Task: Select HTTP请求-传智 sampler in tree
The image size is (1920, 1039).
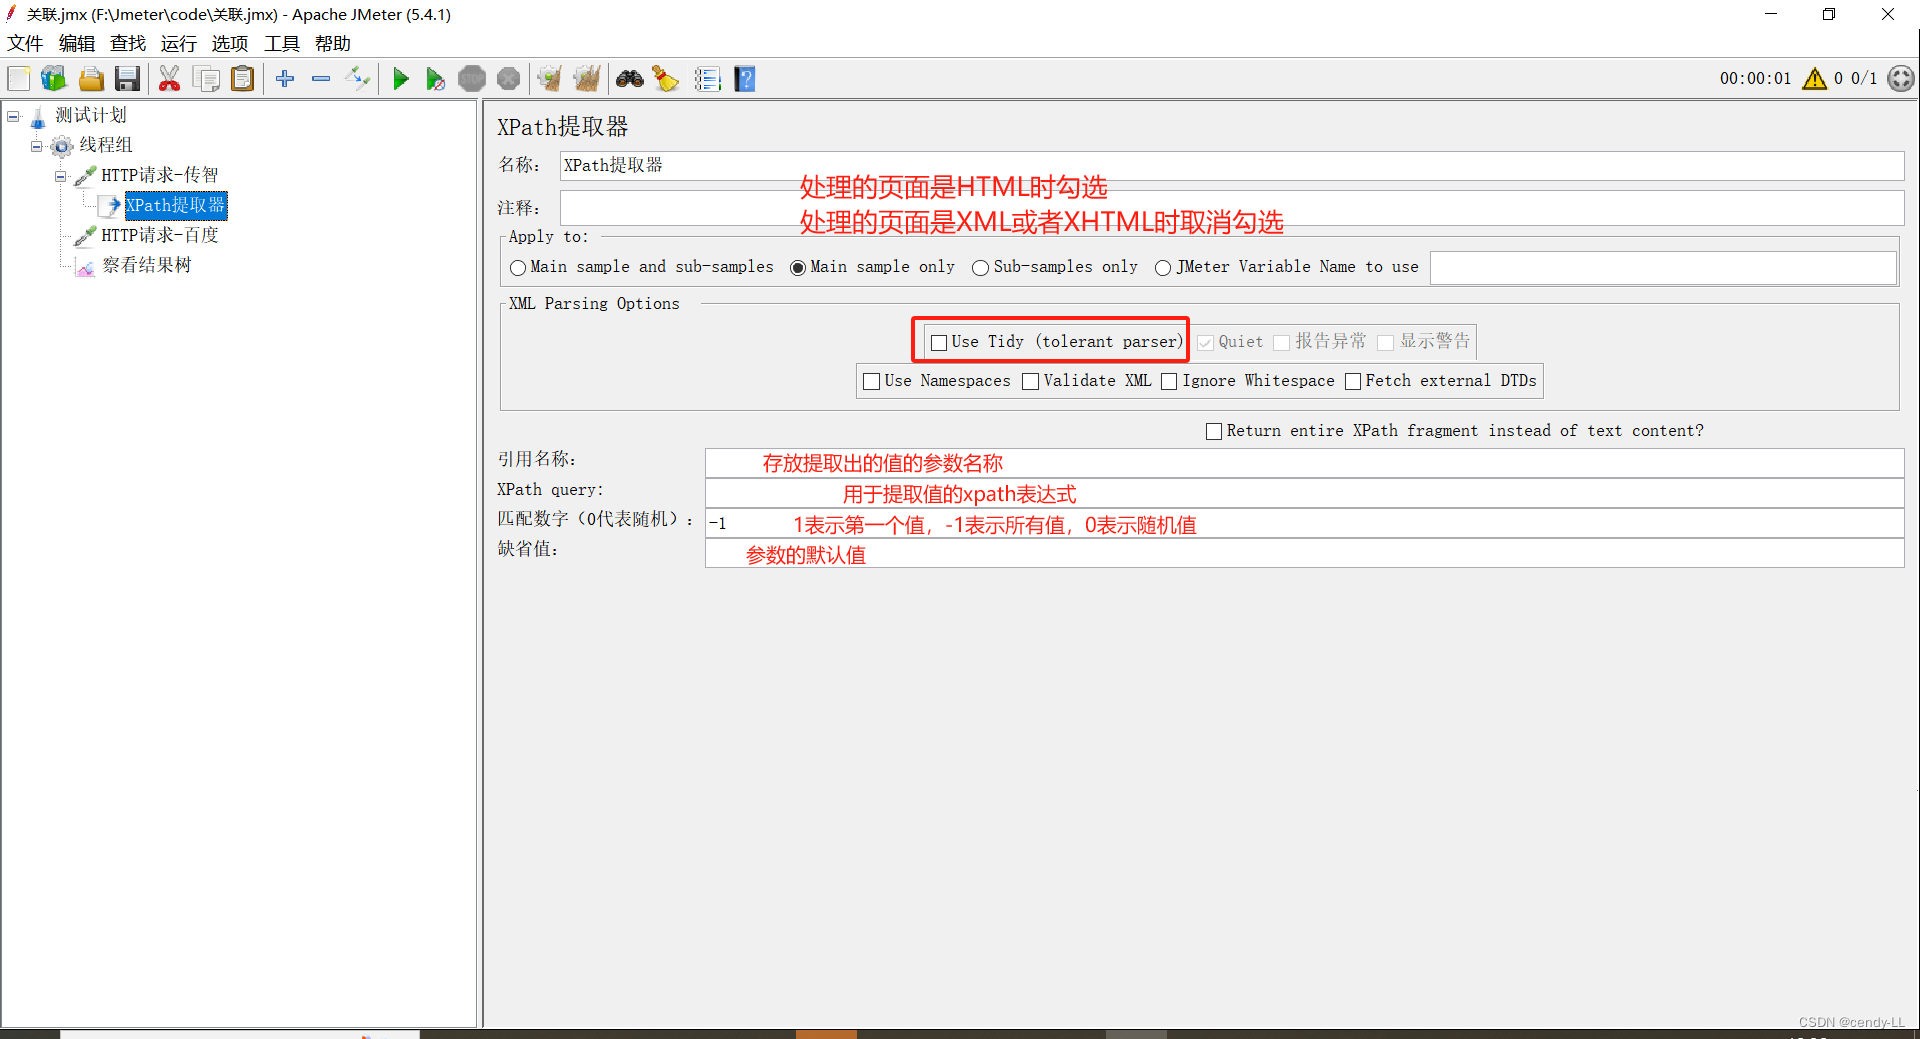Action: click(x=160, y=175)
